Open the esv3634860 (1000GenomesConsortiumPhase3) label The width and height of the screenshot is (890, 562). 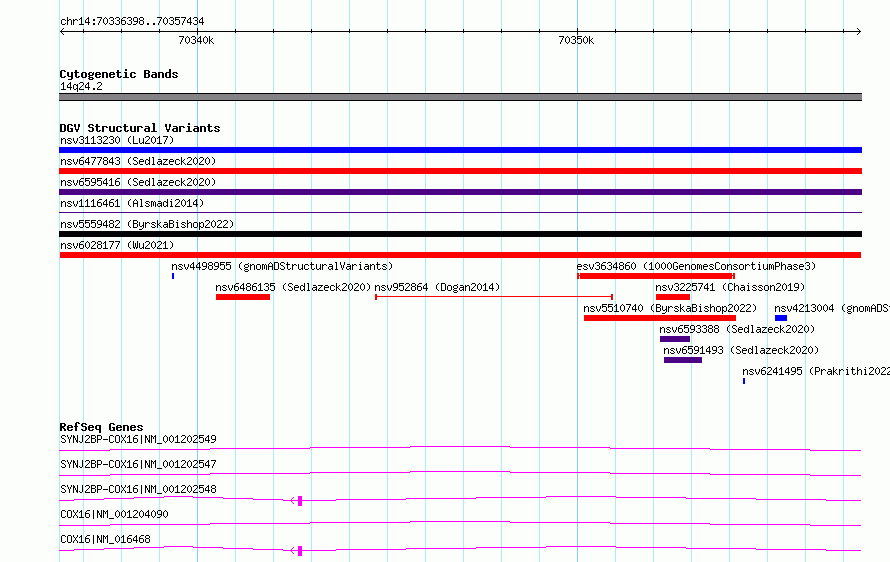696,266
